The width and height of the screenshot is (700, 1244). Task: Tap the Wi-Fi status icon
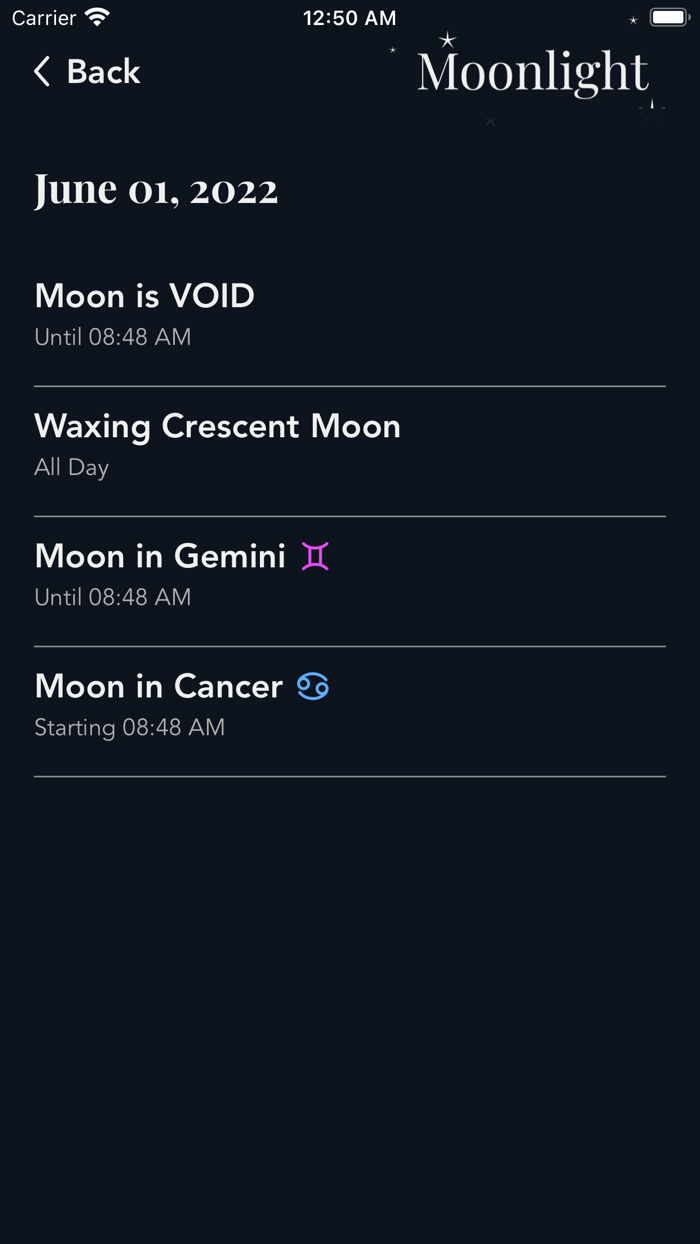(x=97, y=17)
